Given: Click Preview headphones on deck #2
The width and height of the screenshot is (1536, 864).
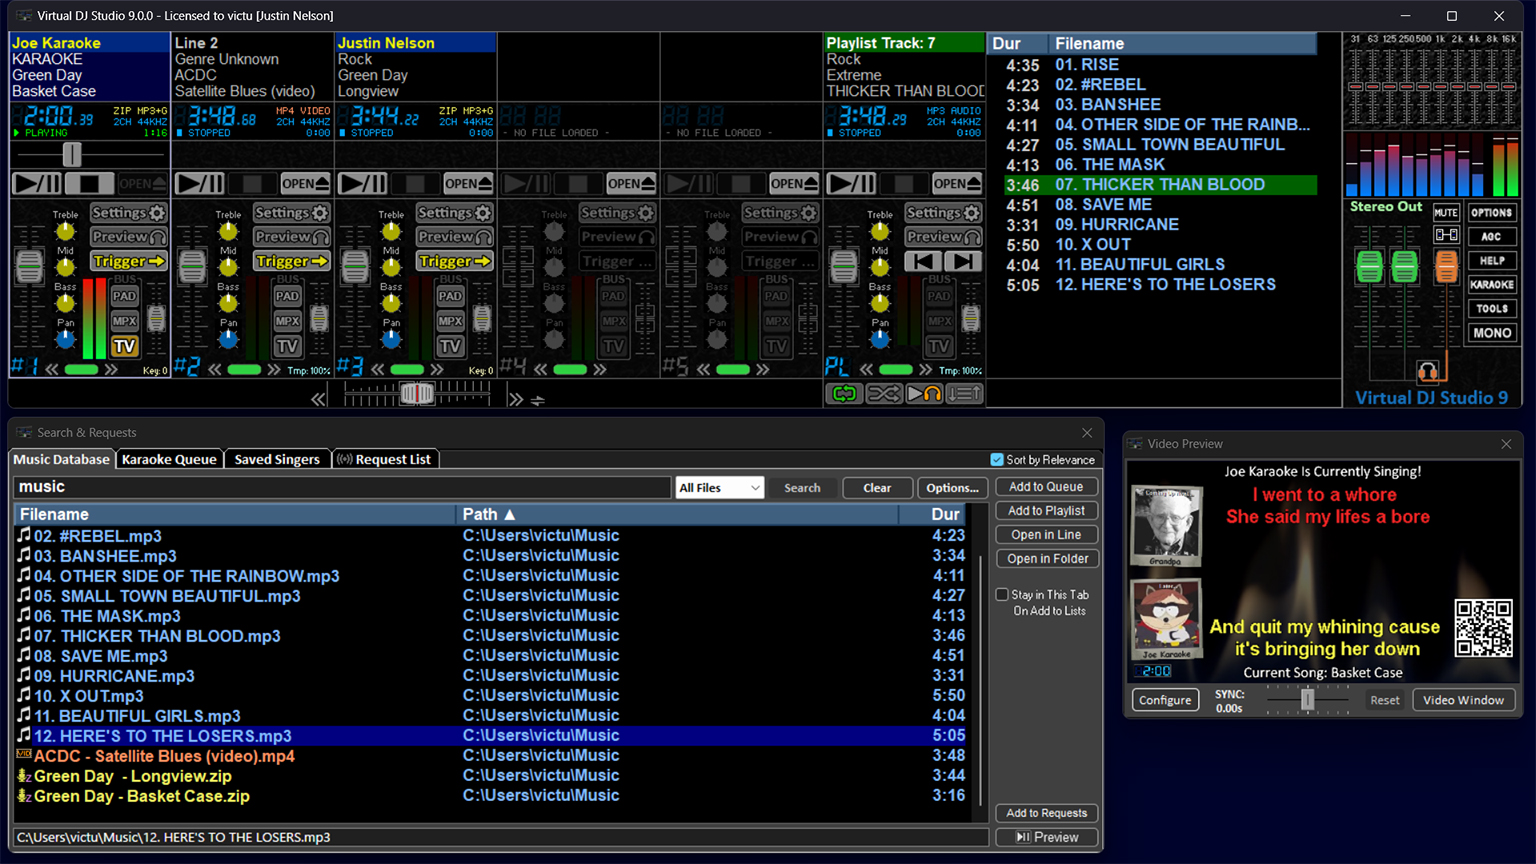Looking at the screenshot, I should click(292, 237).
